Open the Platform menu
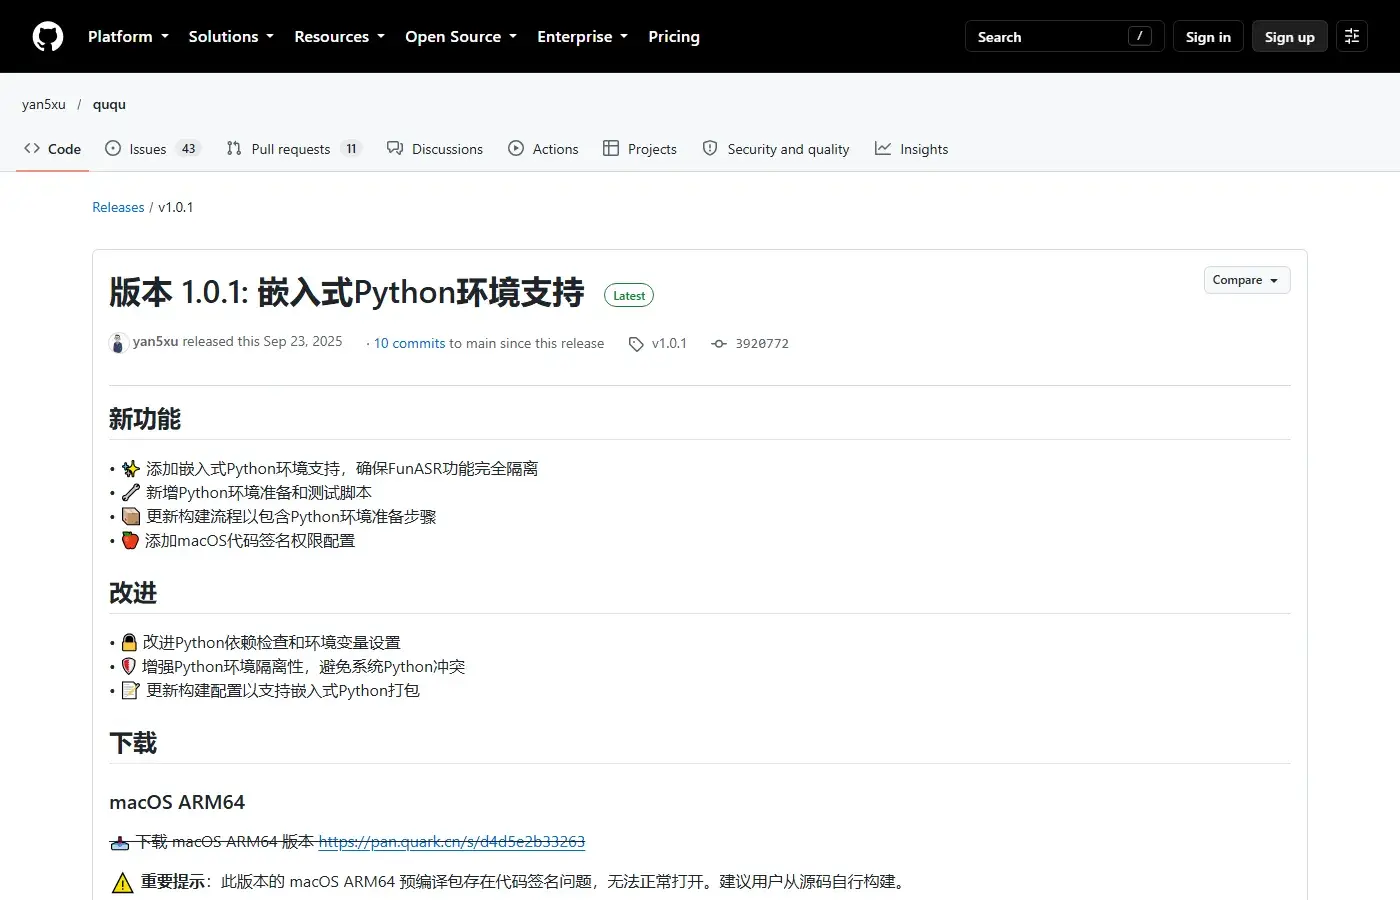The width and height of the screenshot is (1400, 900). 128,37
